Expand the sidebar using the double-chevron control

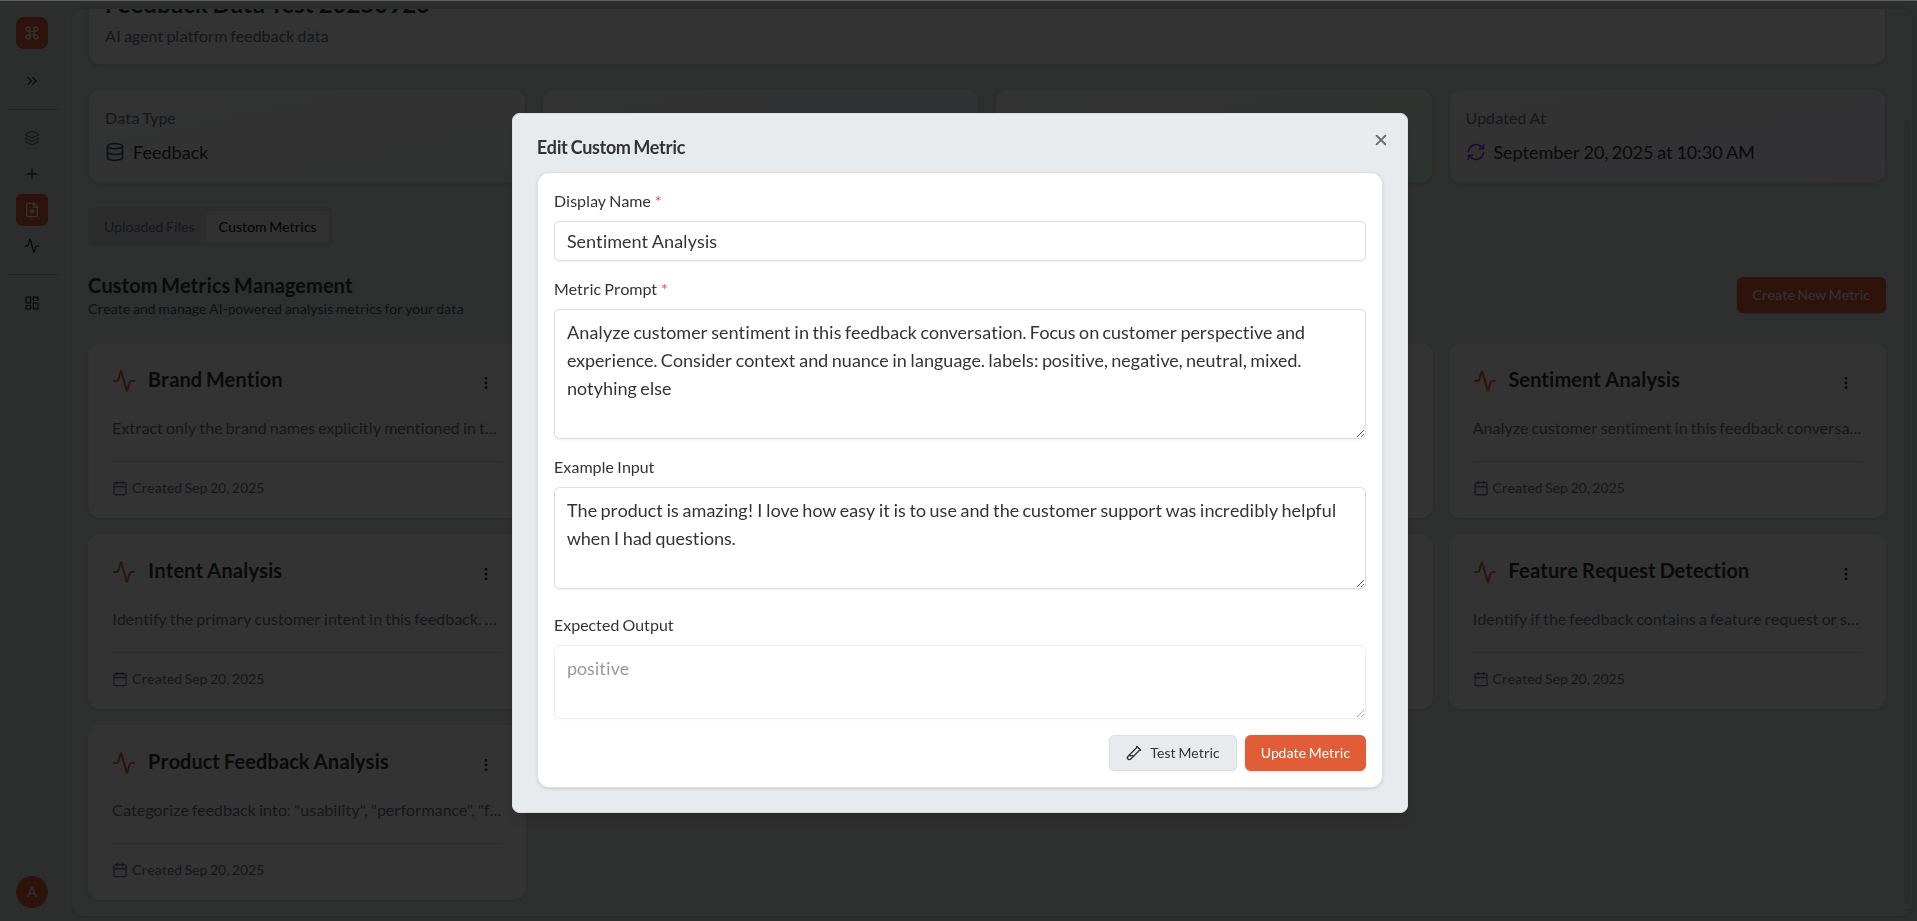pos(31,80)
